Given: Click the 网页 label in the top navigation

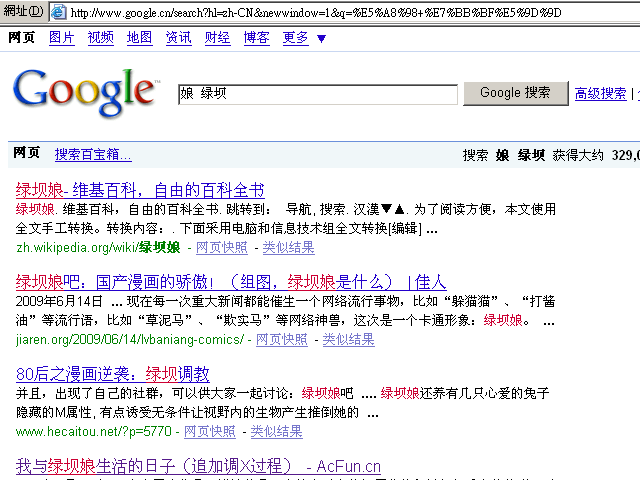Looking at the screenshot, I should [22, 38].
